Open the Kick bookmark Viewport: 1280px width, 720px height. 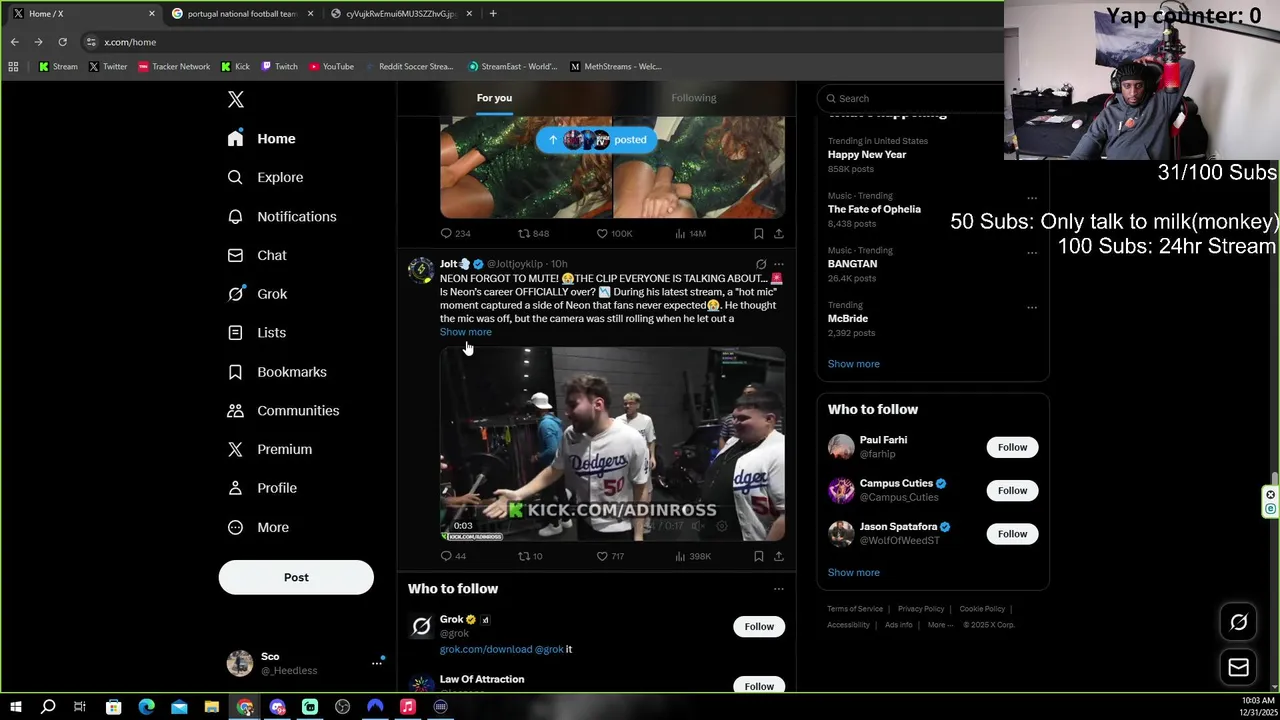coord(234,66)
